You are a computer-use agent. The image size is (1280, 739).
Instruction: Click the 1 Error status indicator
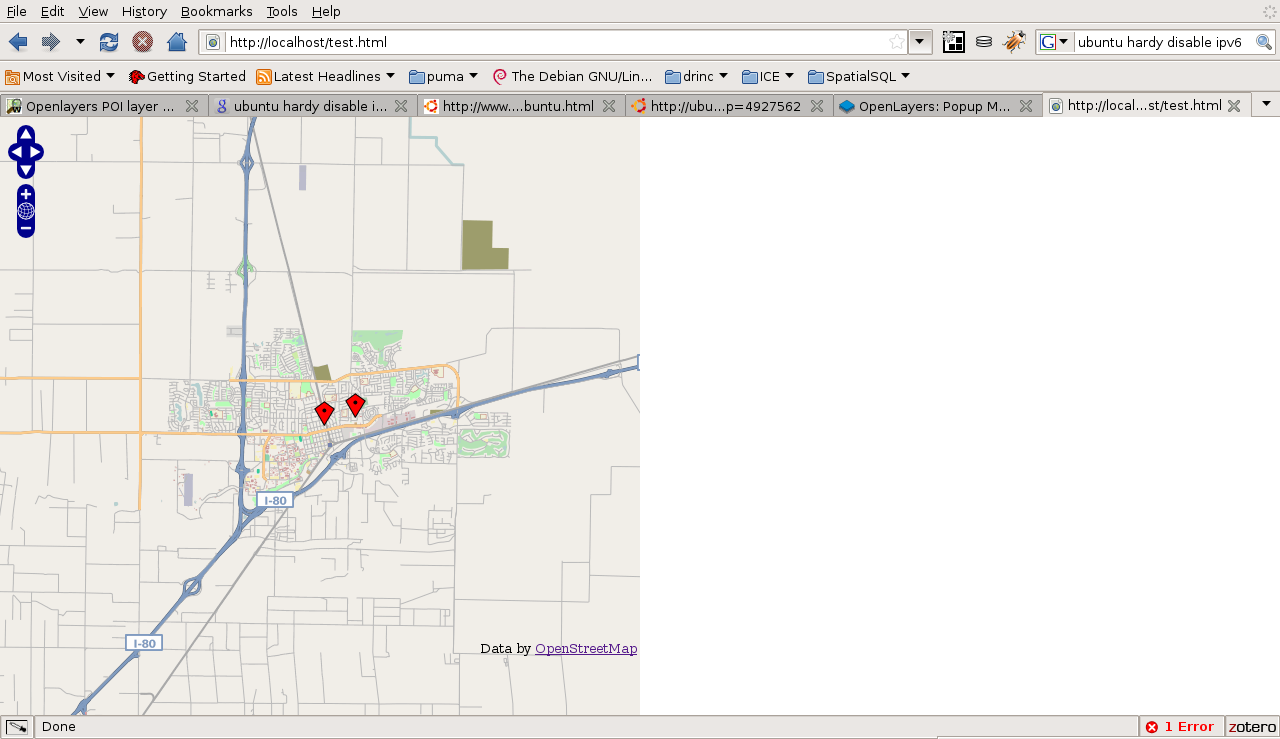pos(1181,727)
